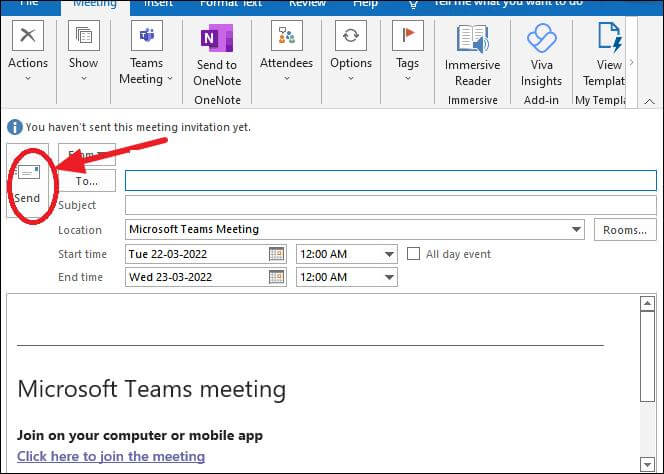Click the info icon in notification bar
The width and height of the screenshot is (664, 474).
[15, 127]
